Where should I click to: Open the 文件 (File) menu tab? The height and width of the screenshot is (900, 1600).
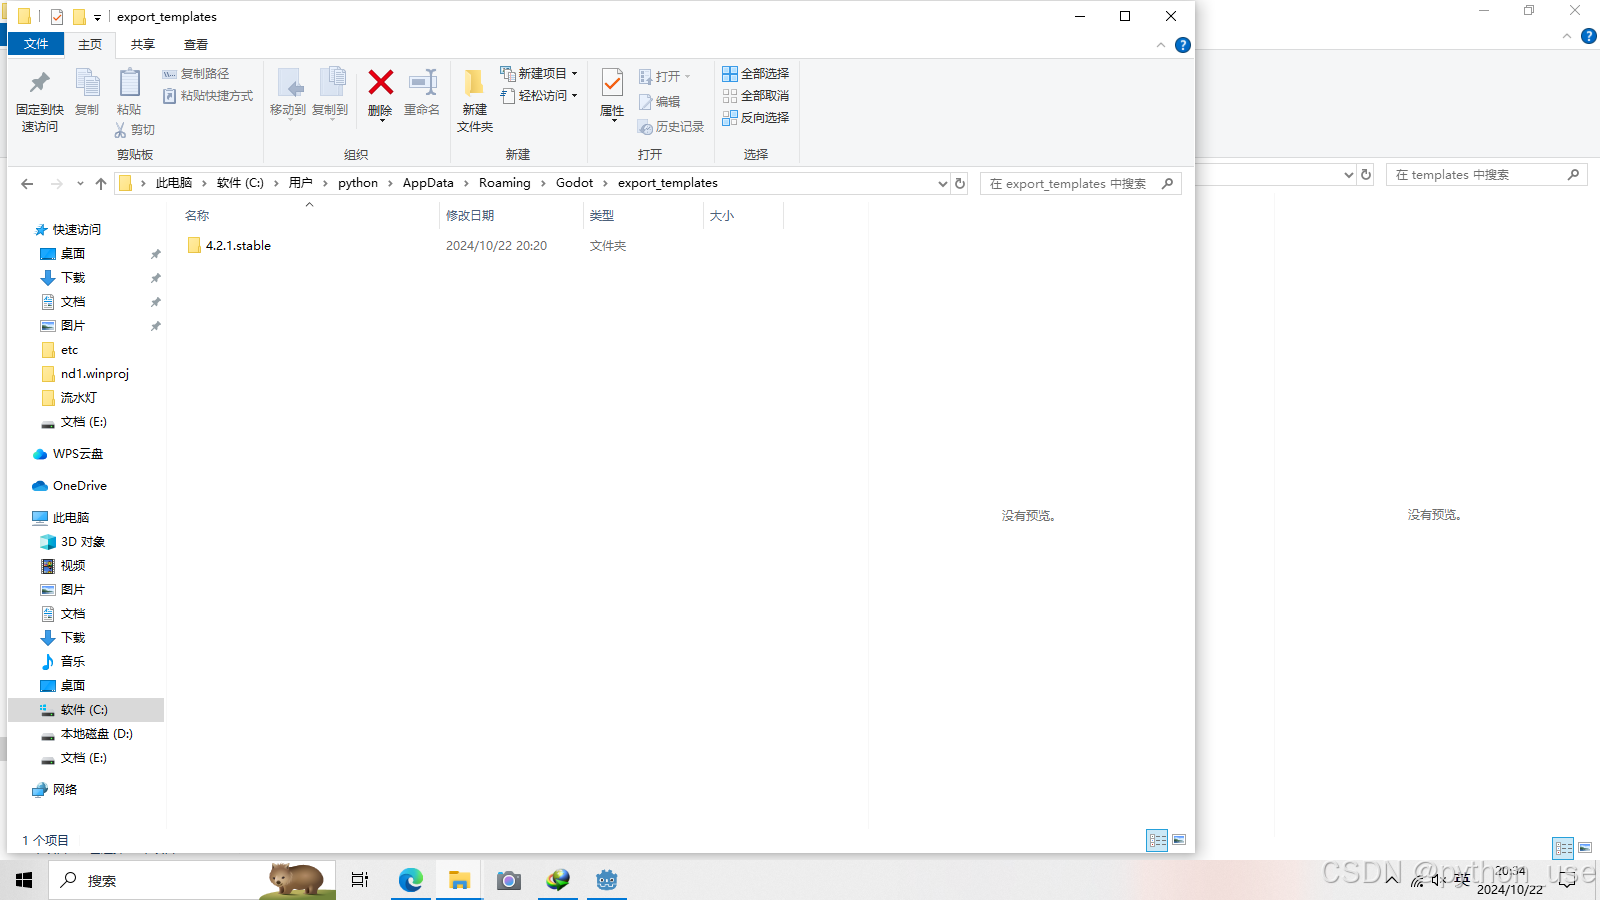36,44
